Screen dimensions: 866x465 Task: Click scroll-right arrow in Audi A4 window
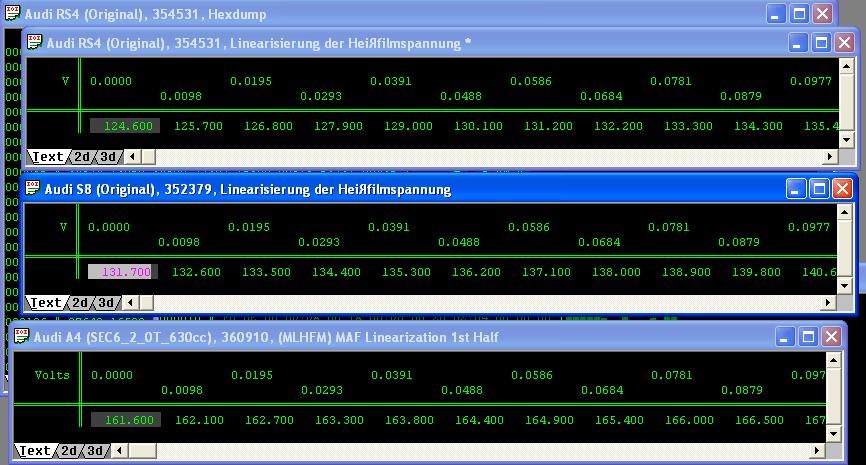[816, 451]
